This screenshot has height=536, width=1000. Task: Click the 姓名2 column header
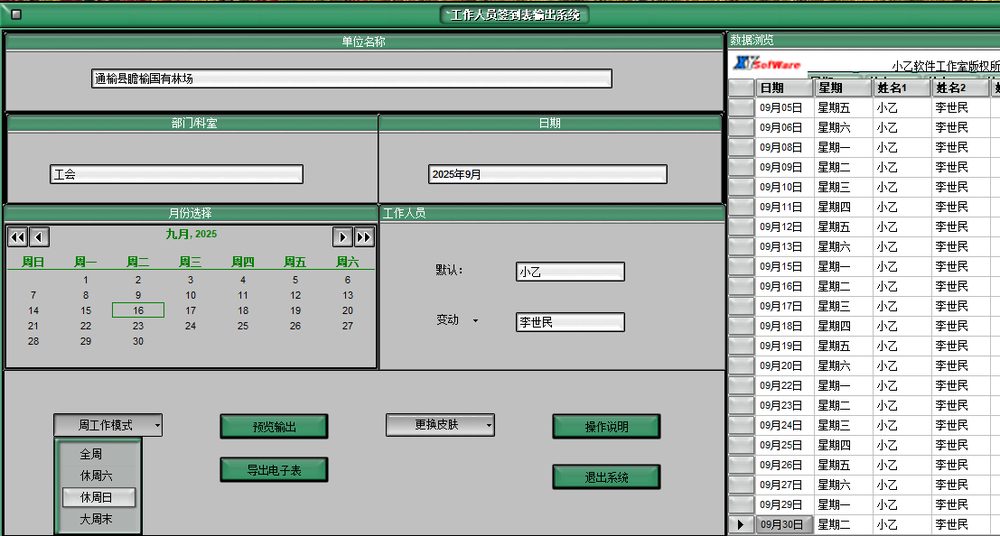click(x=960, y=88)
